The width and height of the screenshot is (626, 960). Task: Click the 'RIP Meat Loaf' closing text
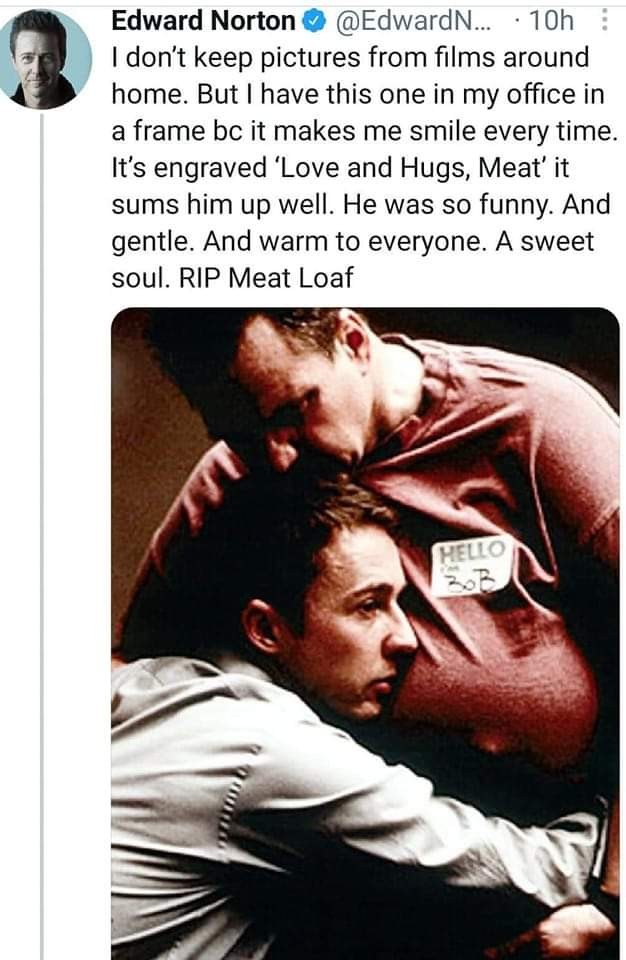tap(266, 278)
